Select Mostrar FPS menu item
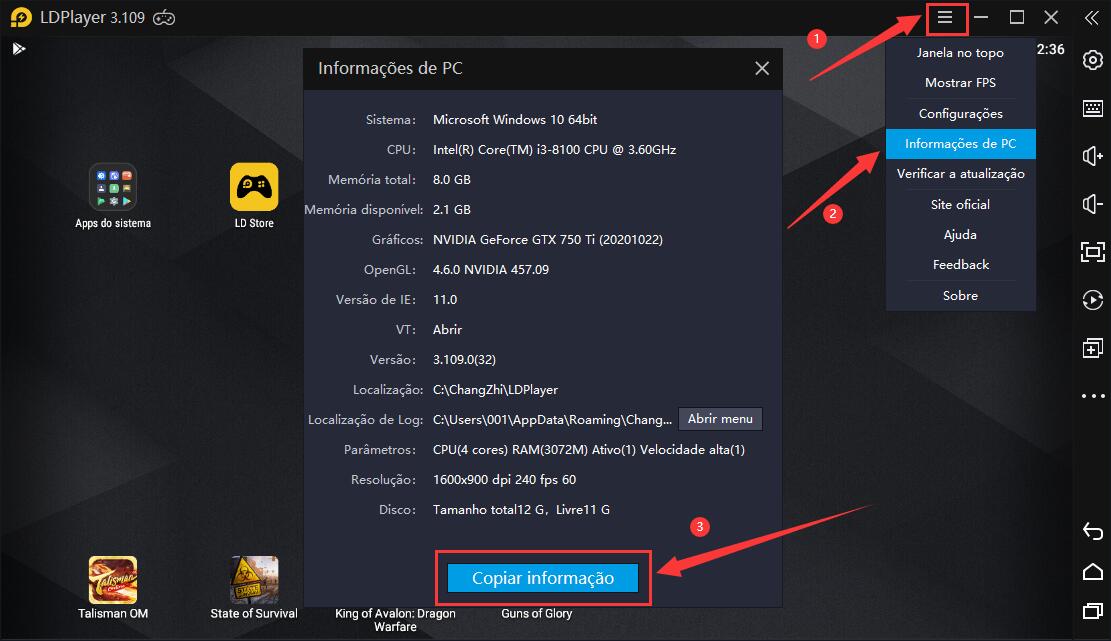The image size is (1111, 641). (960, 83)
